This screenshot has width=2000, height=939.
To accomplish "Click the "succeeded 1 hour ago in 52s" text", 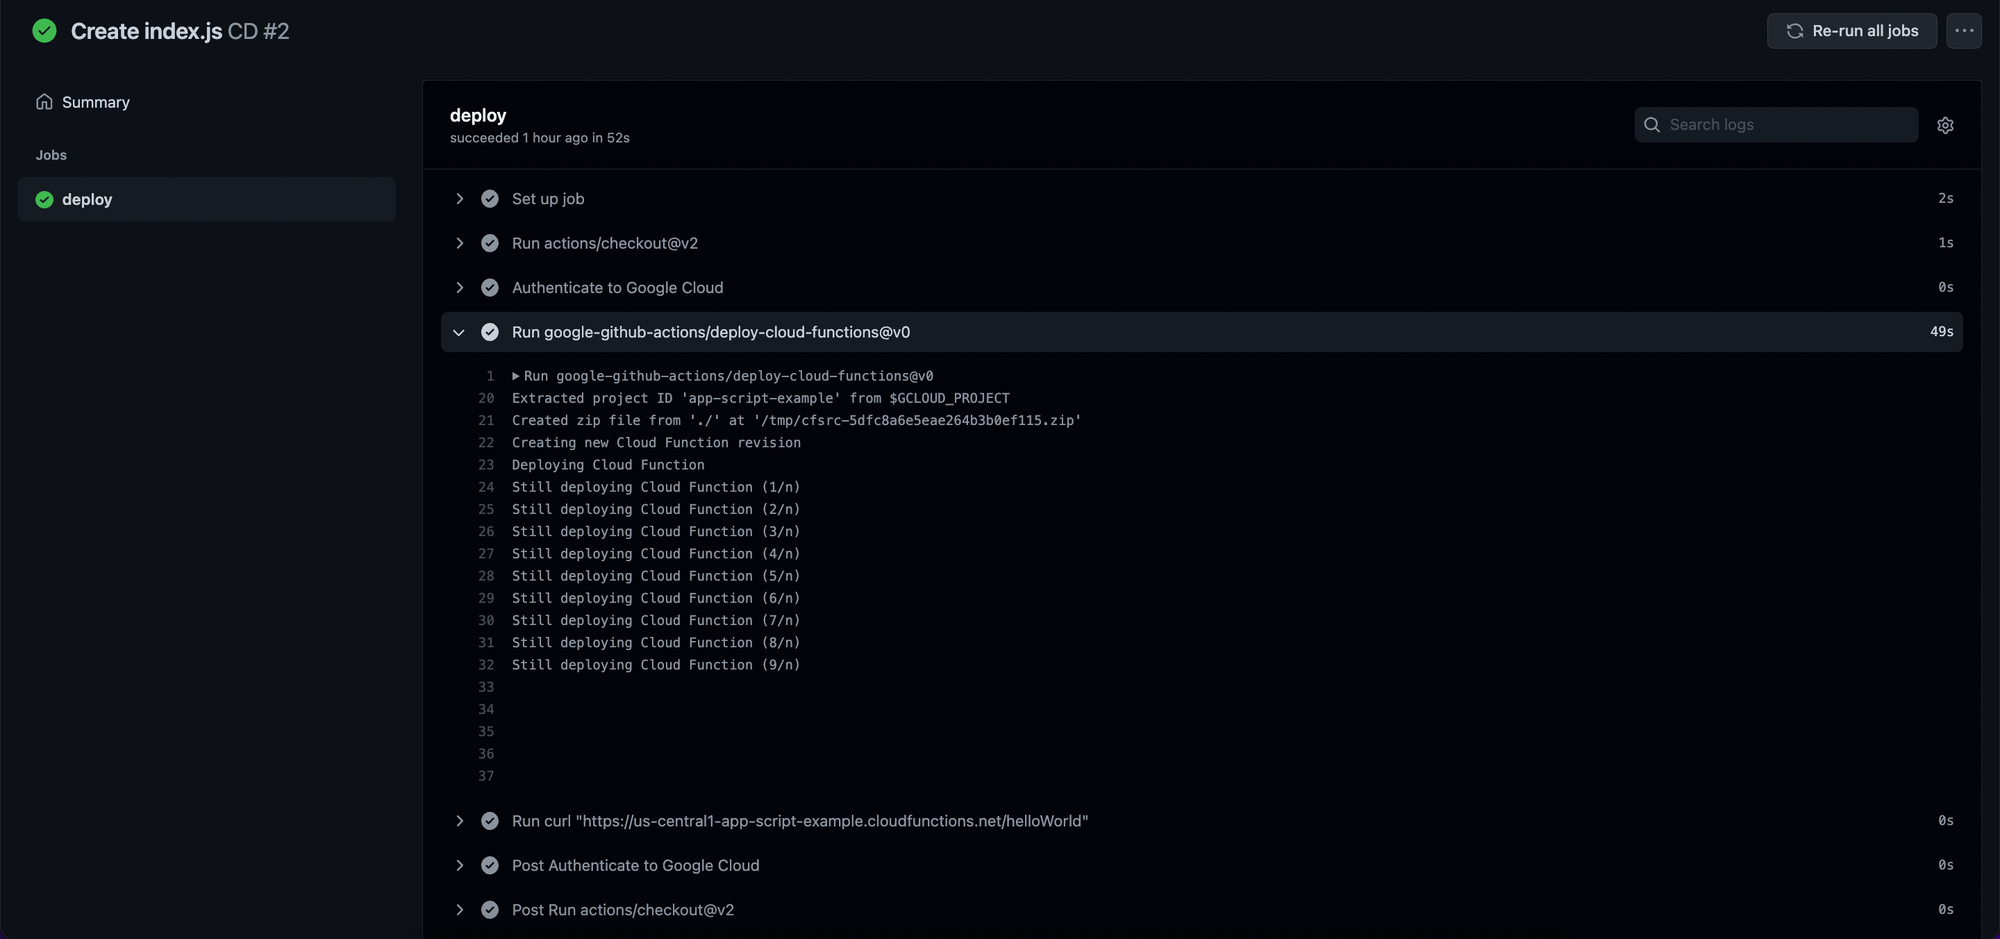I will tap(540, 138).
